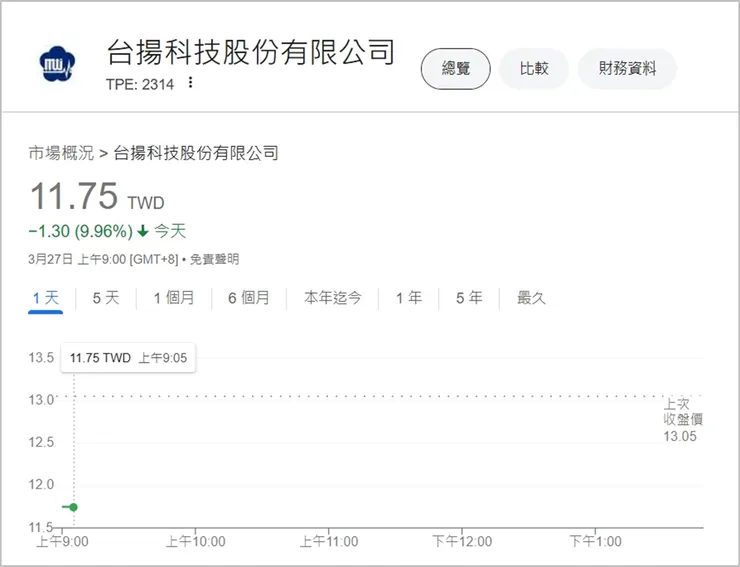Click the 下午1:00 axis label
Screen dimensions: 740x567
(x=595, y=541)
